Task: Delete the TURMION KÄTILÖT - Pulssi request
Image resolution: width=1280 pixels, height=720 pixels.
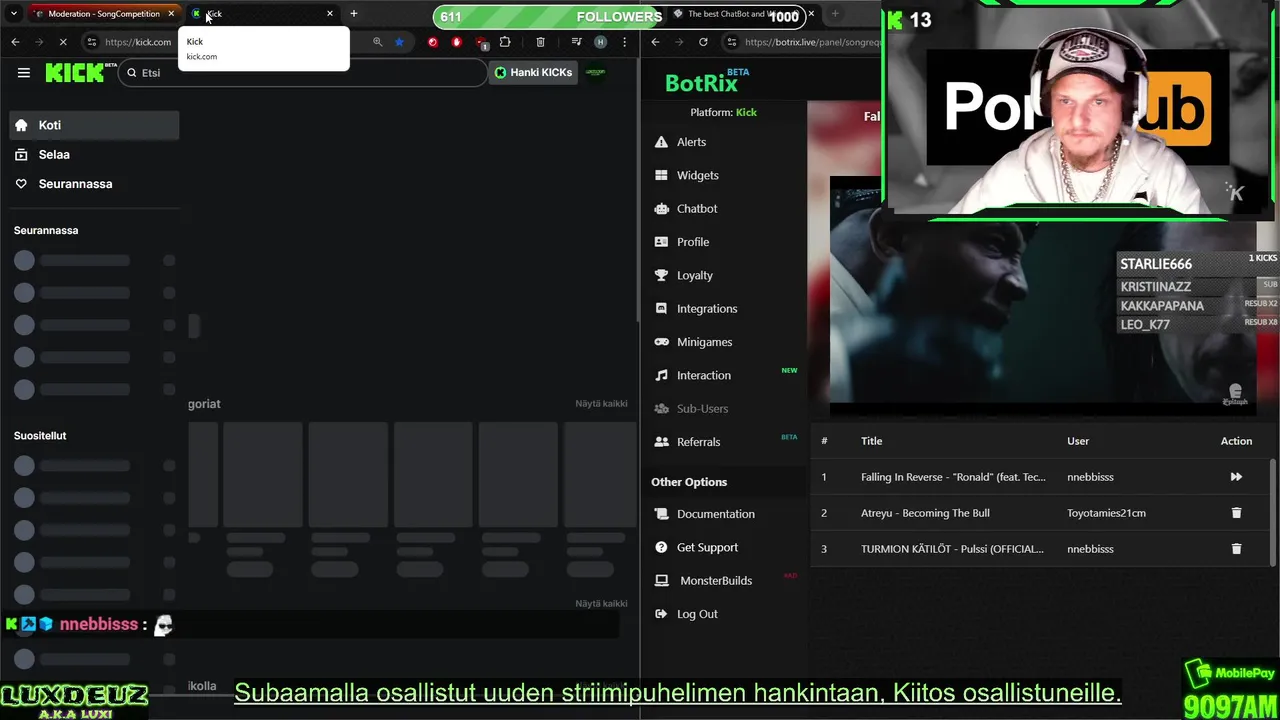Action: pos(1236,549)
